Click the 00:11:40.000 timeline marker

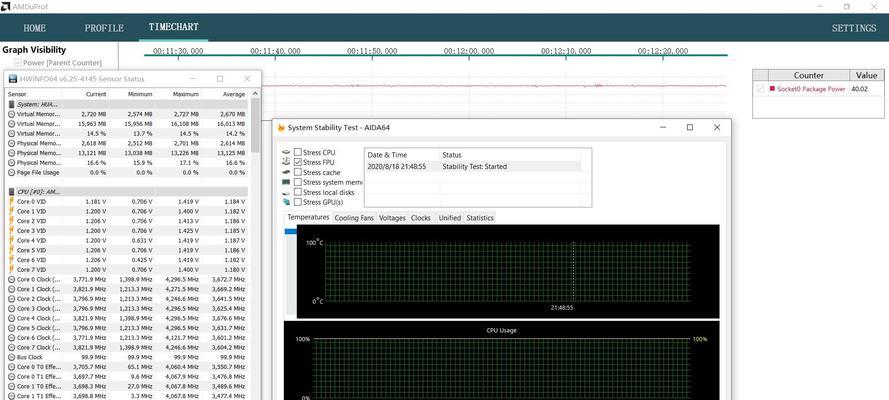pos(275,51)
